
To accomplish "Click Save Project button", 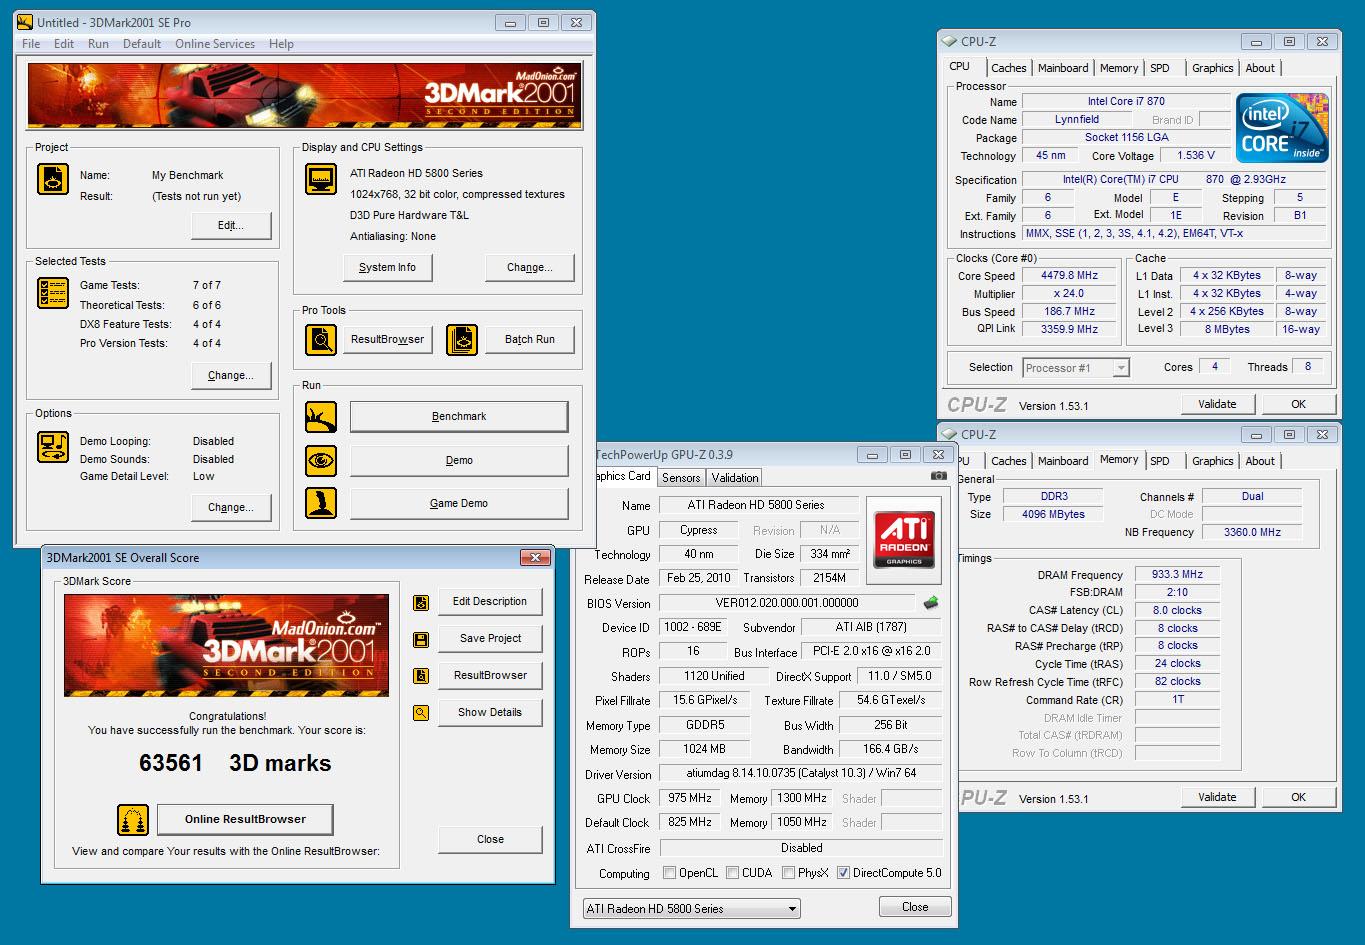I will [490, 639].
